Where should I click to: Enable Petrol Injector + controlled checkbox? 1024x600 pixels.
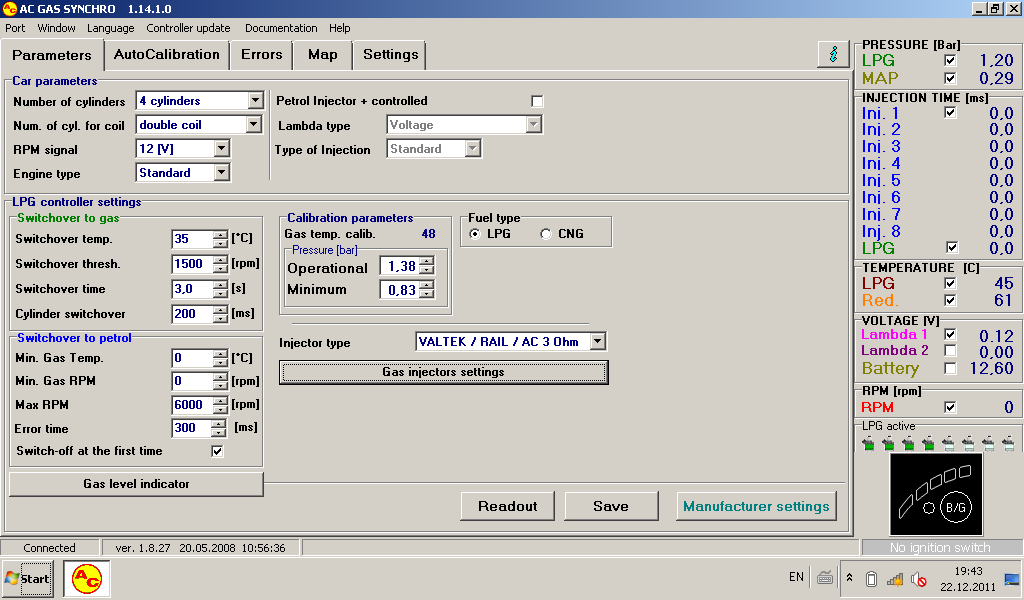[537, 101]
